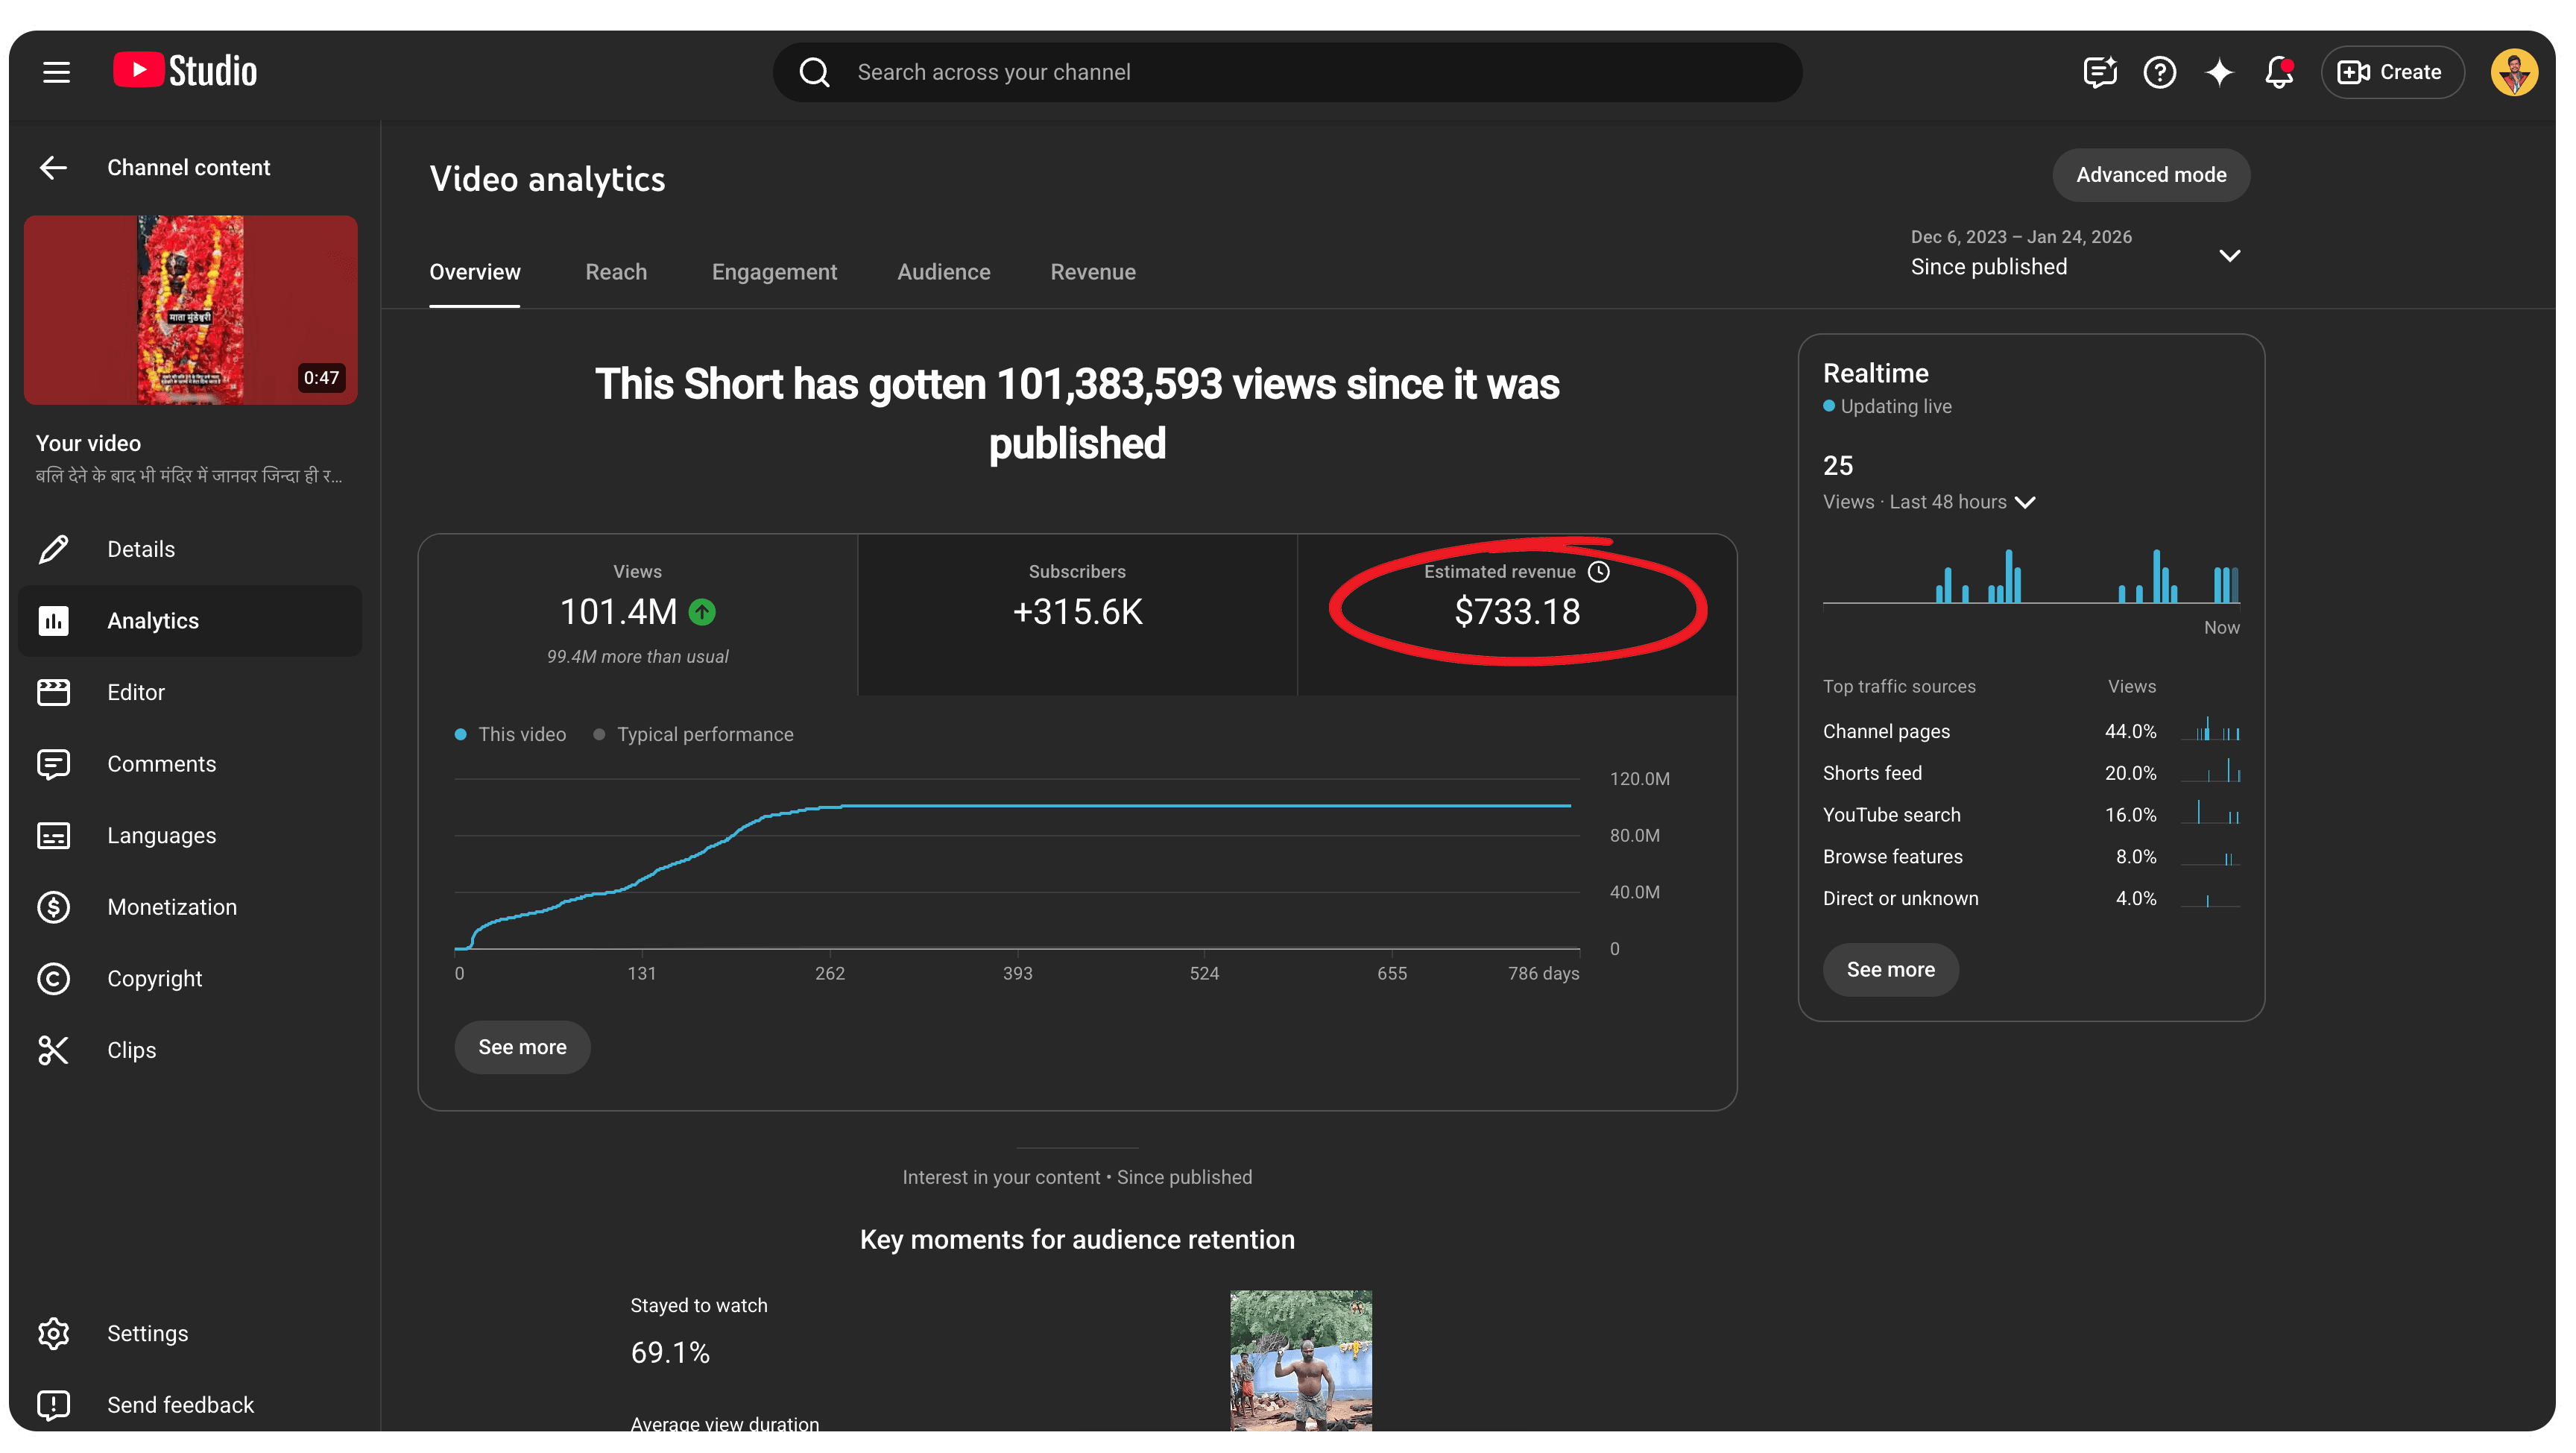Click the video thumbnail preview
The width and height of the screenshot is (2576, 1453).
(190, 310)
